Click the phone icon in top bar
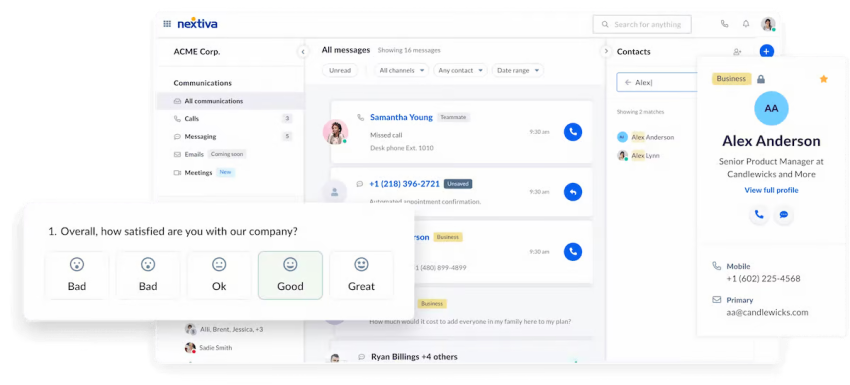The width and height of the screenshot is (850, 385). pos(724,24)
